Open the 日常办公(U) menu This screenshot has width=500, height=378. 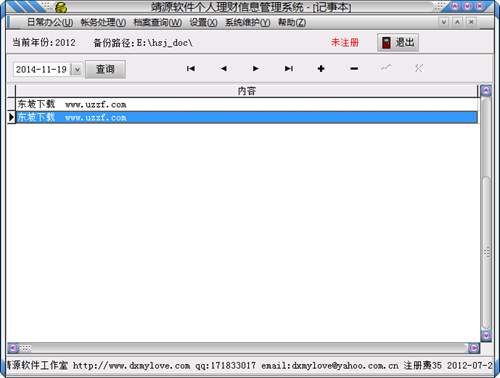[50, 23]
